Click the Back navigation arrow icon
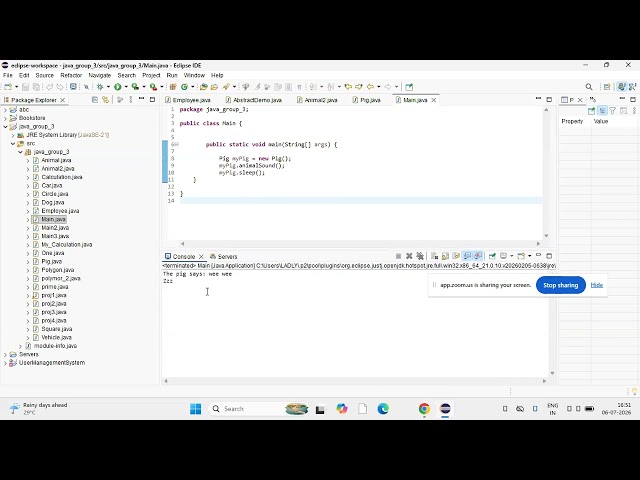The width and height of the screenshot is (640, 480). tap(370, 87)
